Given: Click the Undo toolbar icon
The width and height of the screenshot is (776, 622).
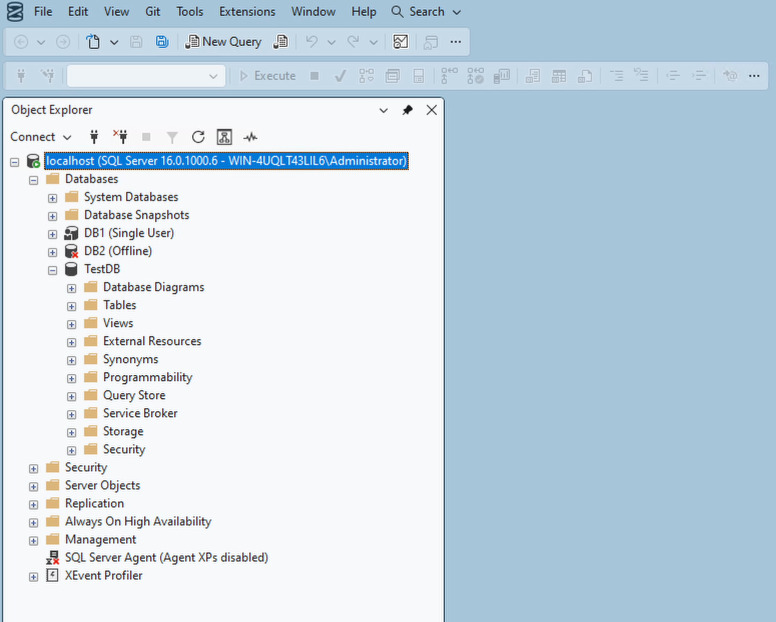Looking at the screenshot, I should coord(311,42).
